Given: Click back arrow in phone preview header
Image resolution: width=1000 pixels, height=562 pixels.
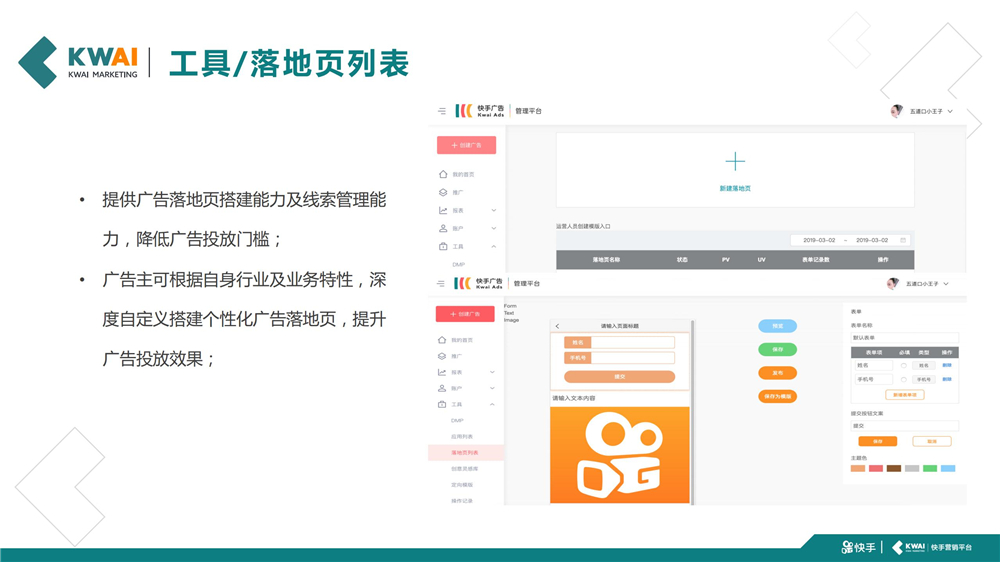Looking at the screenshot, I should coord(557,326).
